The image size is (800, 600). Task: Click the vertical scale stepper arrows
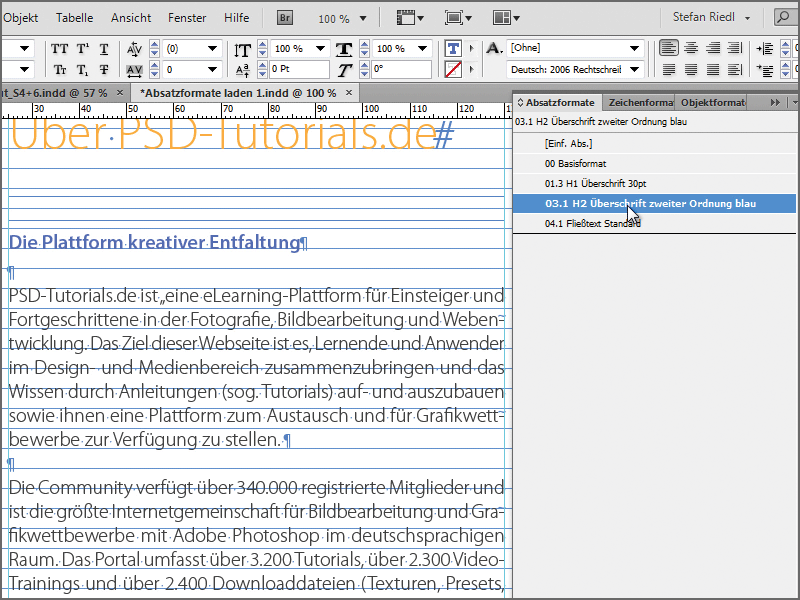(x=262, y=49)
